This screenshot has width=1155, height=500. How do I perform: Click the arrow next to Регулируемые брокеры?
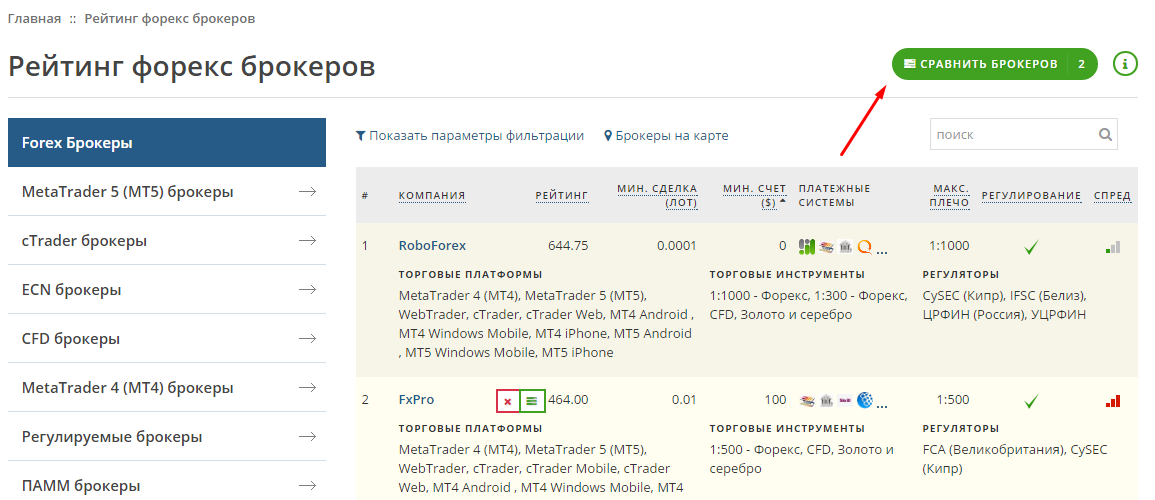(307, 437)
